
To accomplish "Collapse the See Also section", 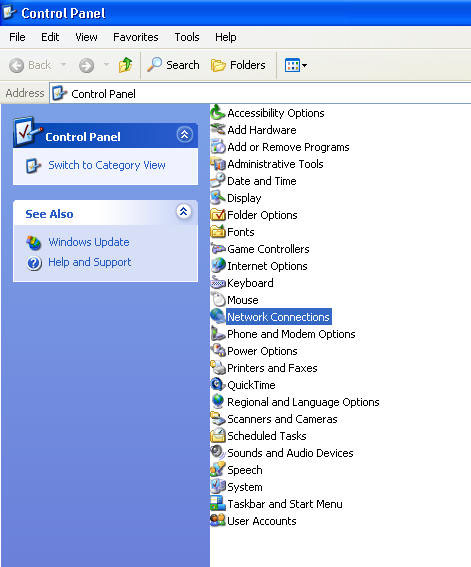I will [x=184, y=212].
